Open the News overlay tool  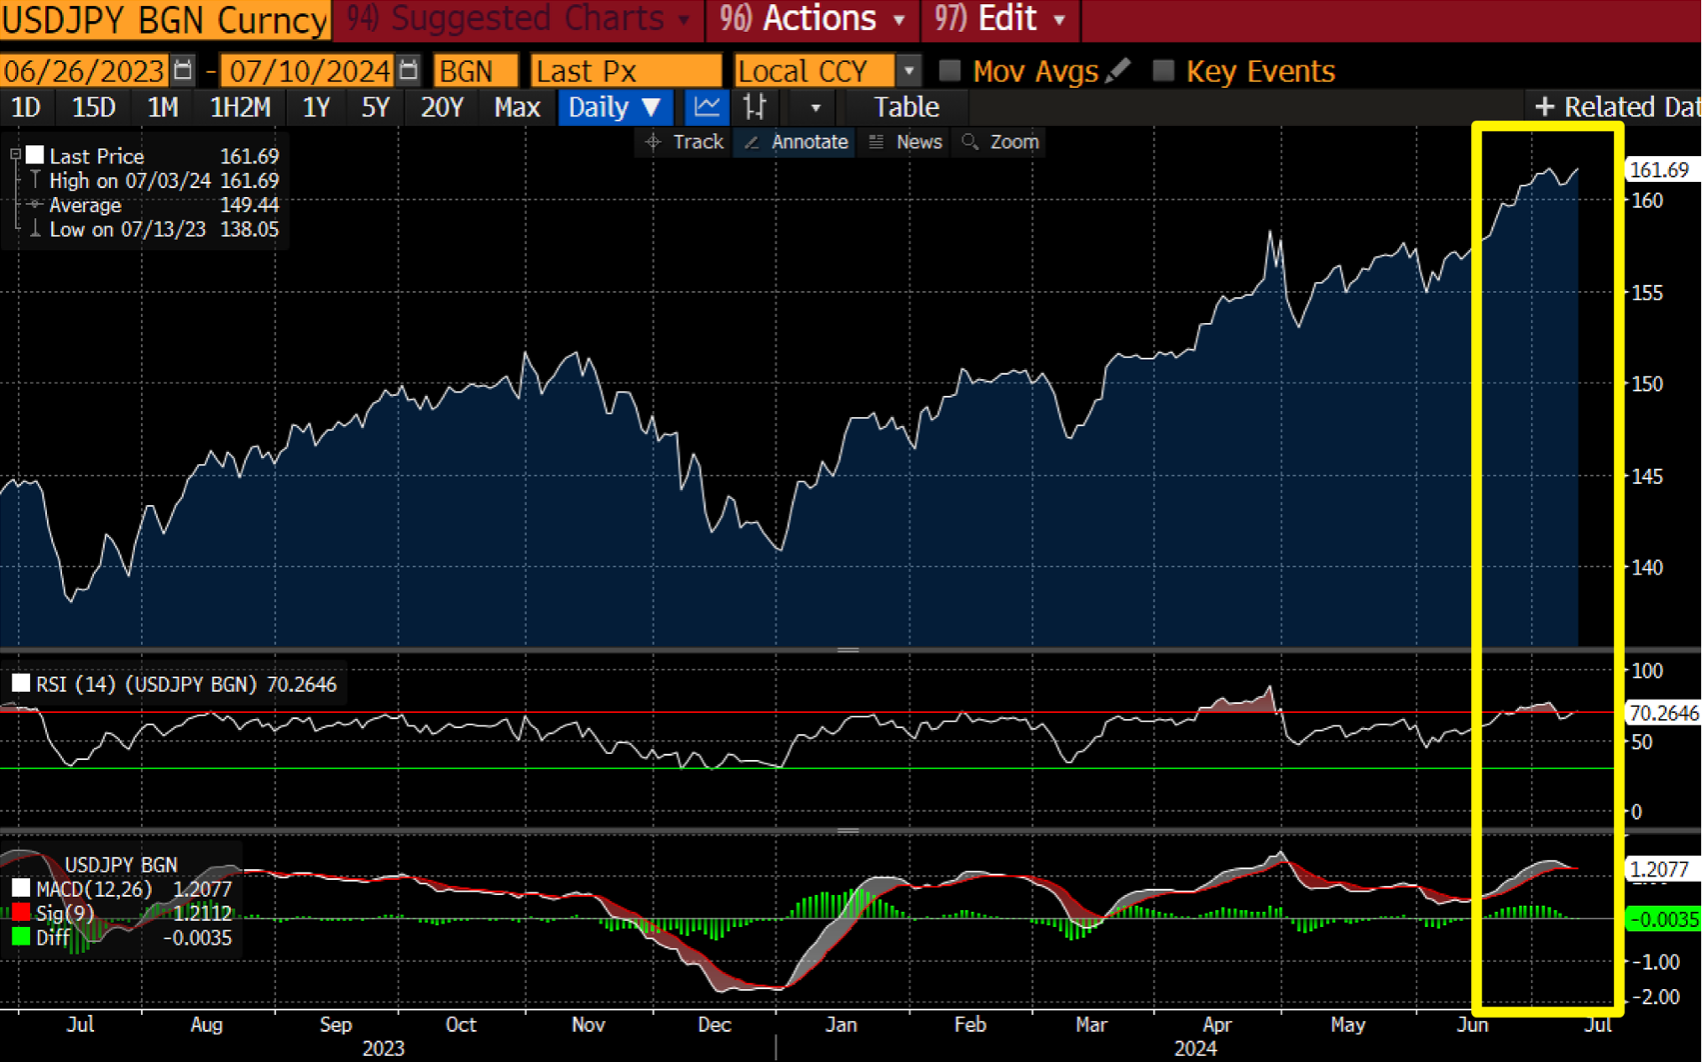(x=906, y=142)
